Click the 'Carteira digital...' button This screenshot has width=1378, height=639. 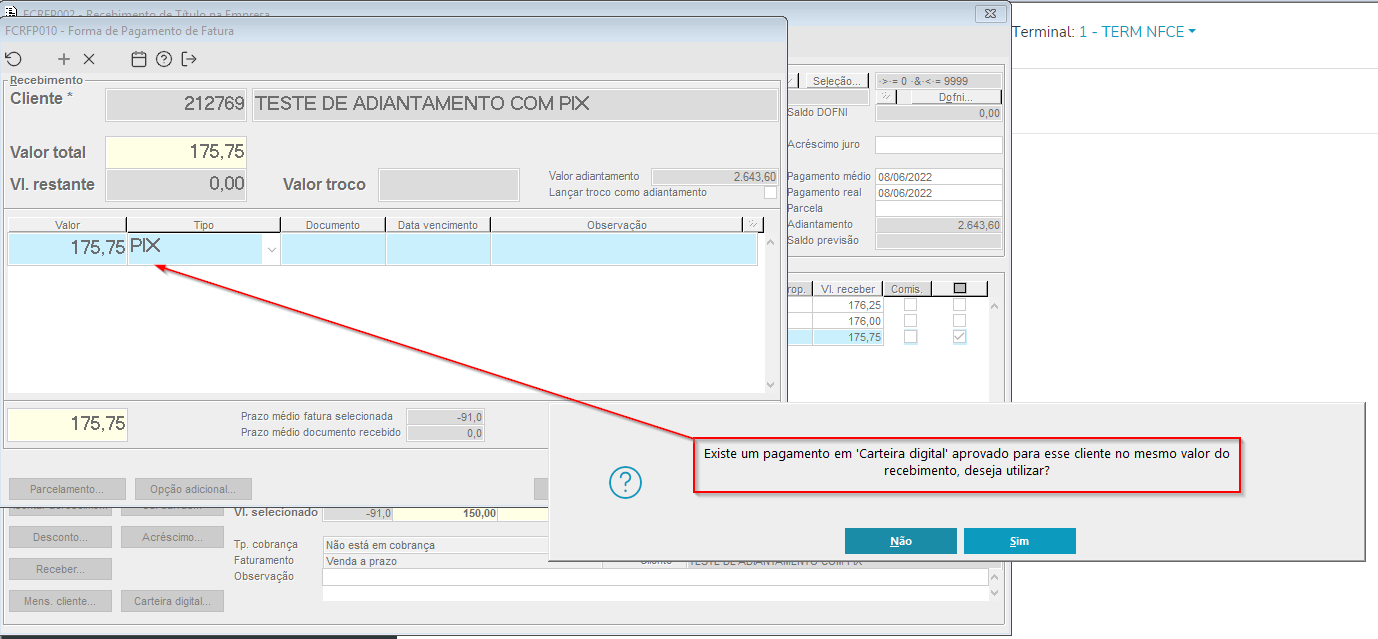[172, 601]
